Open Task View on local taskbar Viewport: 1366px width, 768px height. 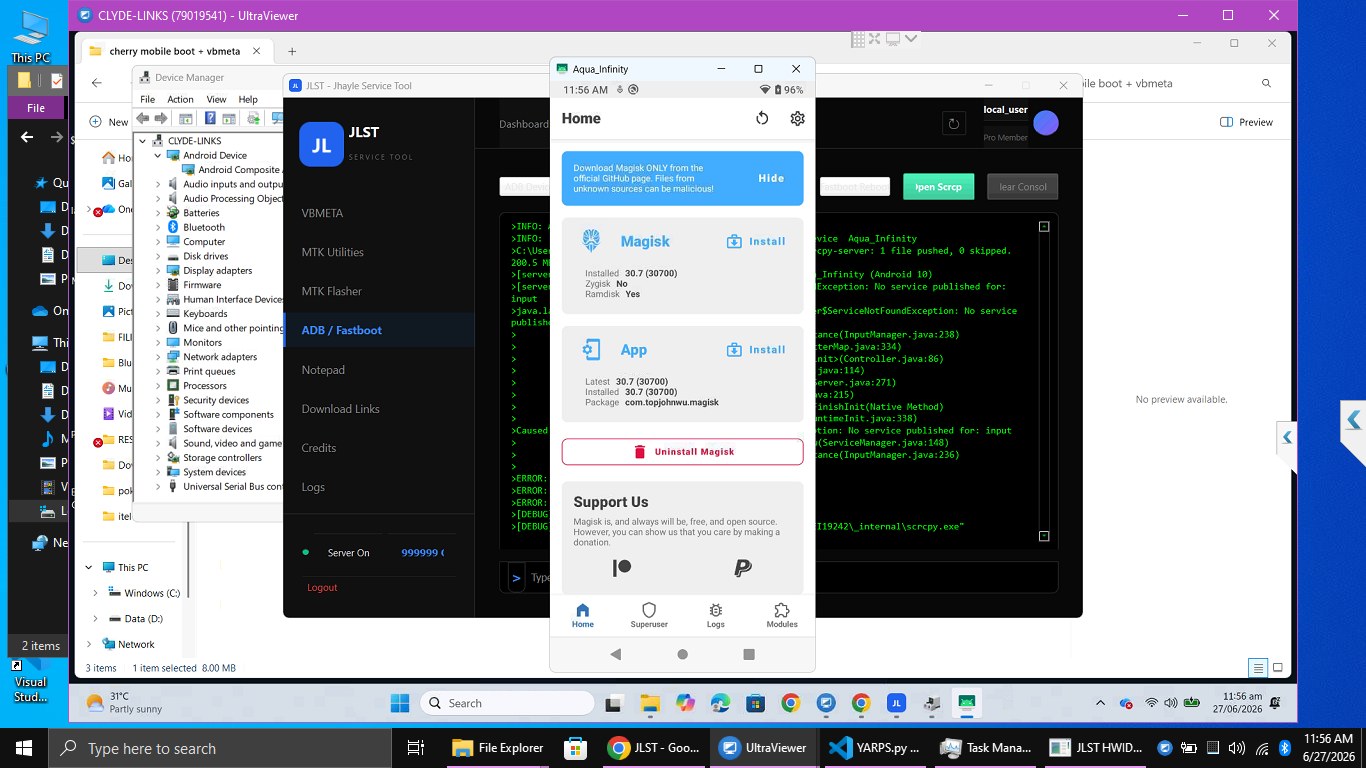tap(416, 748)
